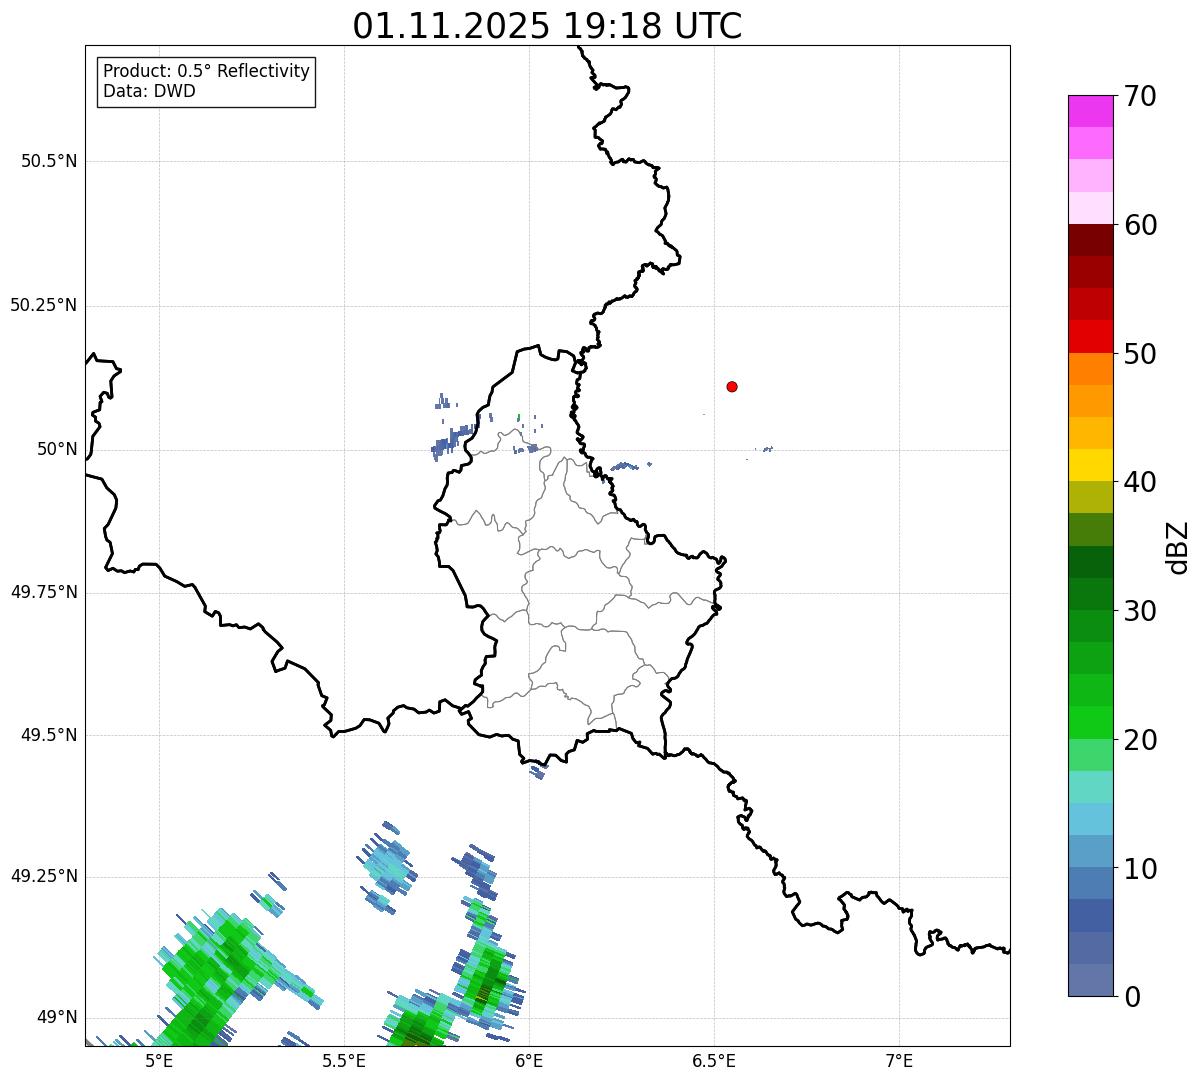Click the blue echo patch near 5.8°E 50°N
The image size is (1202, 1081).
453,440
